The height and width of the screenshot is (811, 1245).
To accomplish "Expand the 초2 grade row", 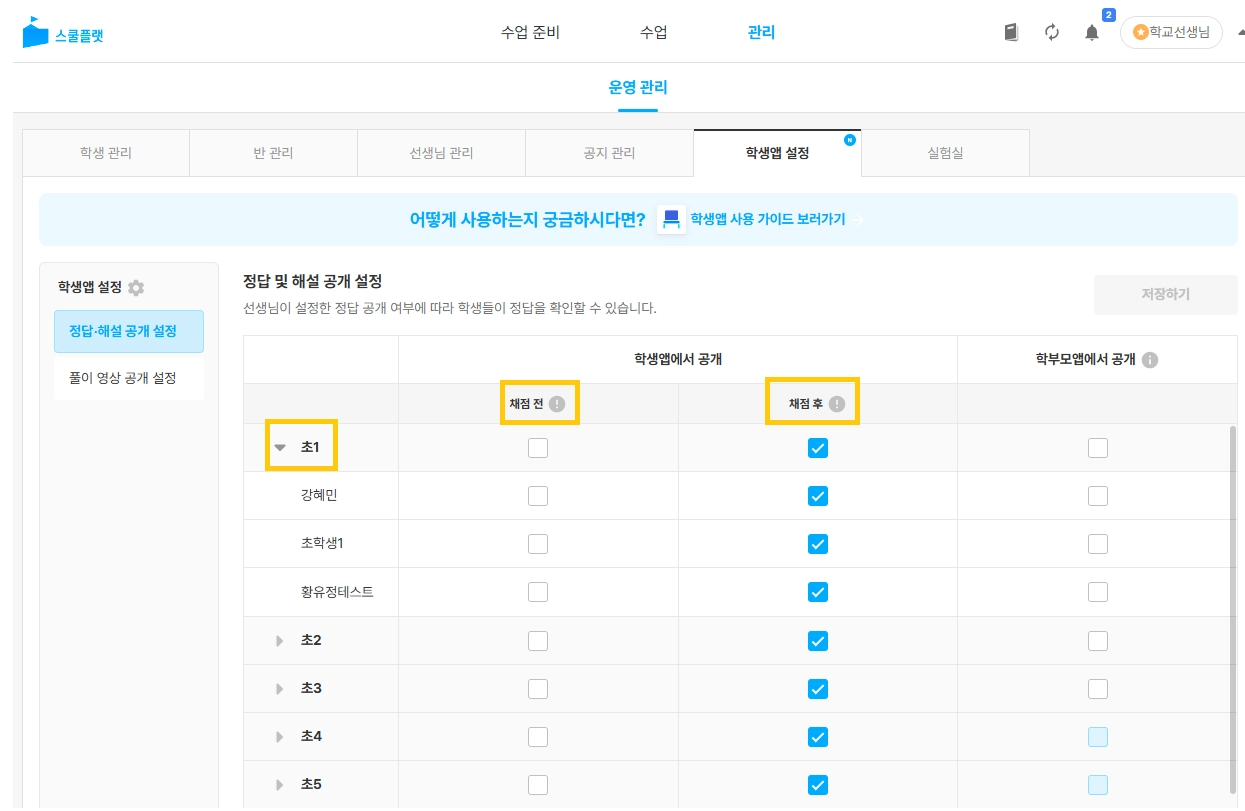I will (x=280, y=640).
